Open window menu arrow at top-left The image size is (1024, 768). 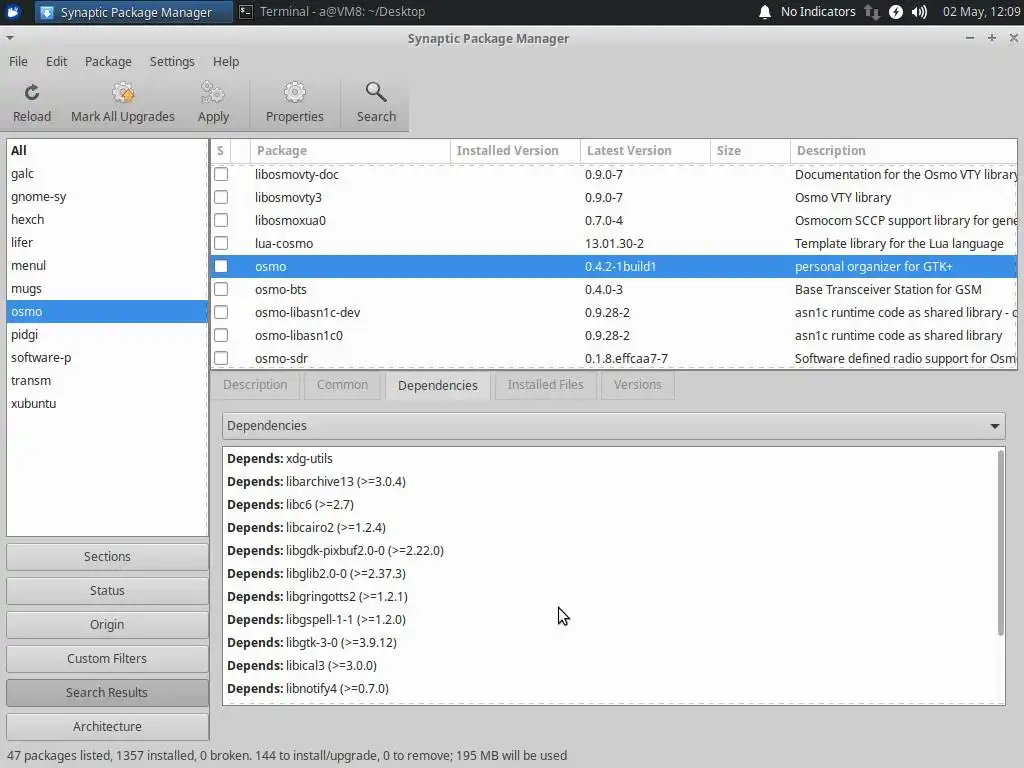pyautogui.click(x=9, y=38)
